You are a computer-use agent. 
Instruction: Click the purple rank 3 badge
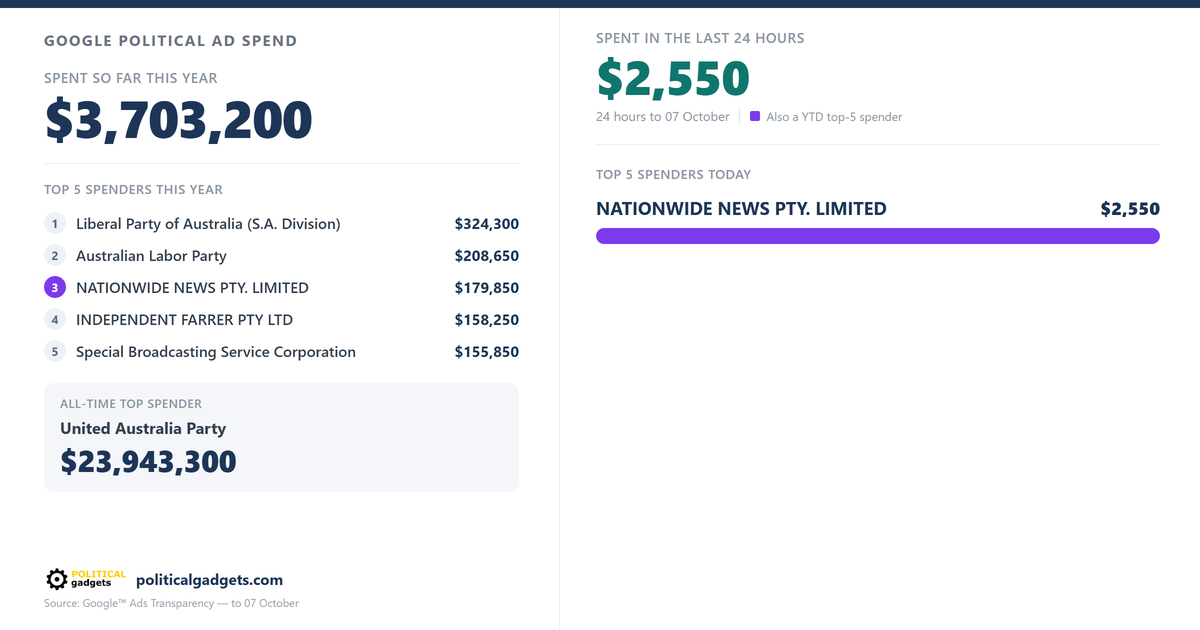55,288
